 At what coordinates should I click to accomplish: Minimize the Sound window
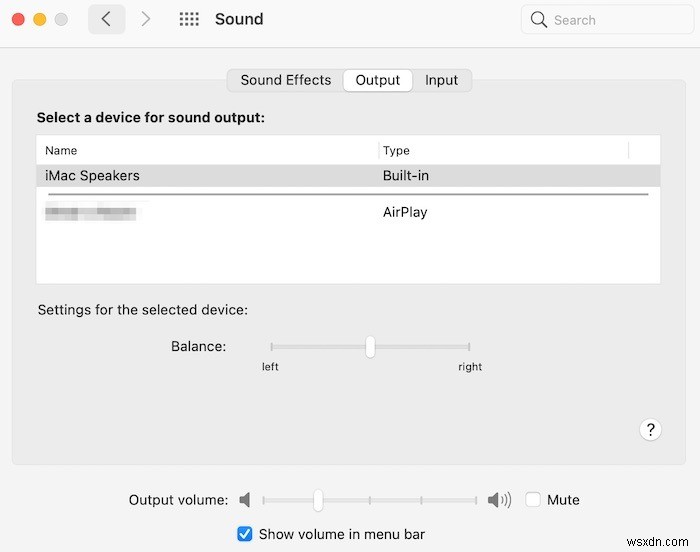[40, 19]
